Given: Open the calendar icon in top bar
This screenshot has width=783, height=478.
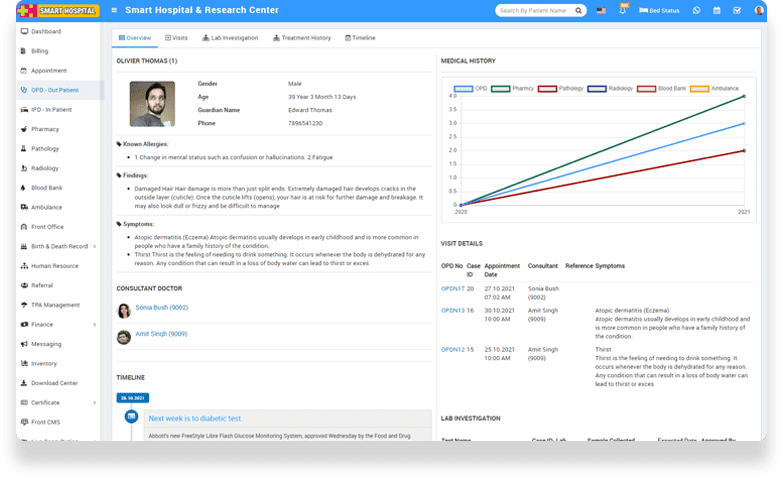Looking at the screenshot, I should coord(717,10).
